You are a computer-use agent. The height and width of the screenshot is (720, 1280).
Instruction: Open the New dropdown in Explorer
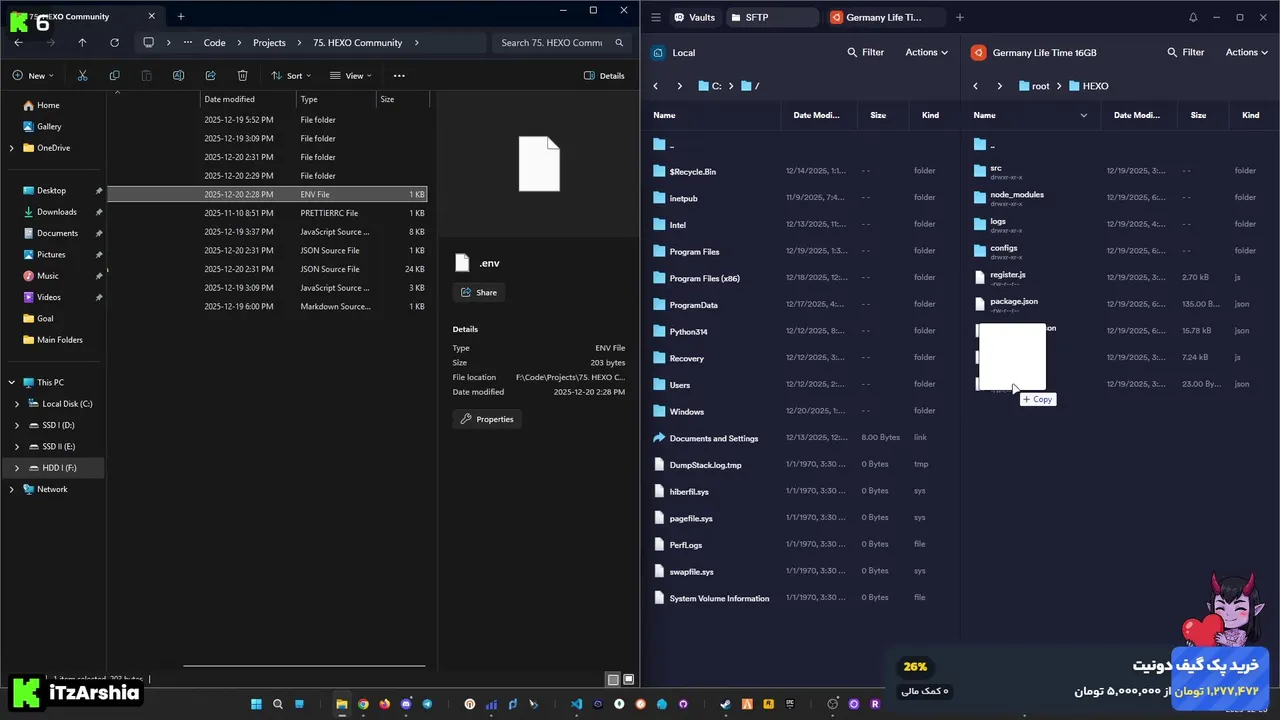tap(33, 75)
